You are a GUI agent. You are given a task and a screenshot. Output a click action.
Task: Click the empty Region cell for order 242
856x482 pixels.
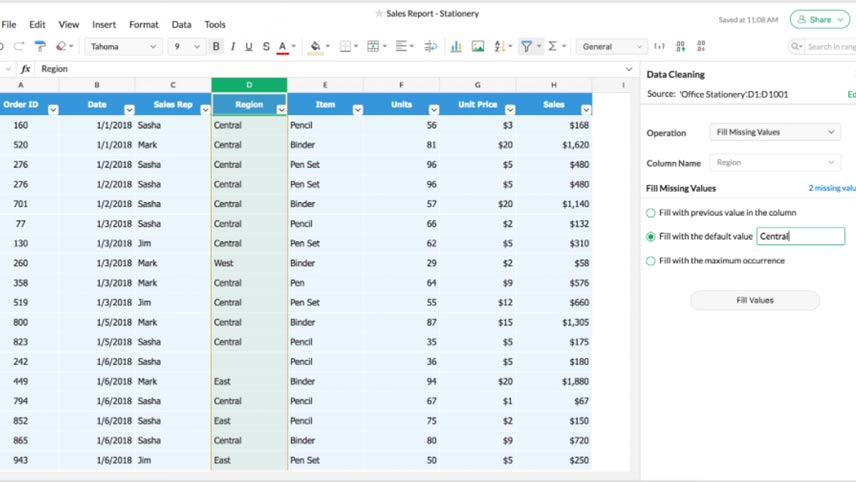(249, 362)
